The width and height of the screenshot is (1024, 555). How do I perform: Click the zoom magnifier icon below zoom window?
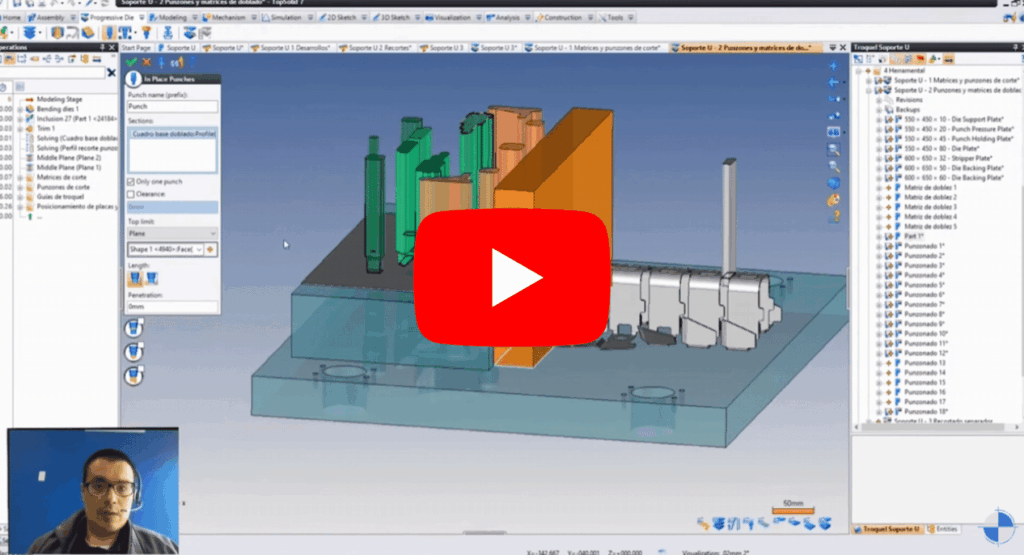click(833, 167)
